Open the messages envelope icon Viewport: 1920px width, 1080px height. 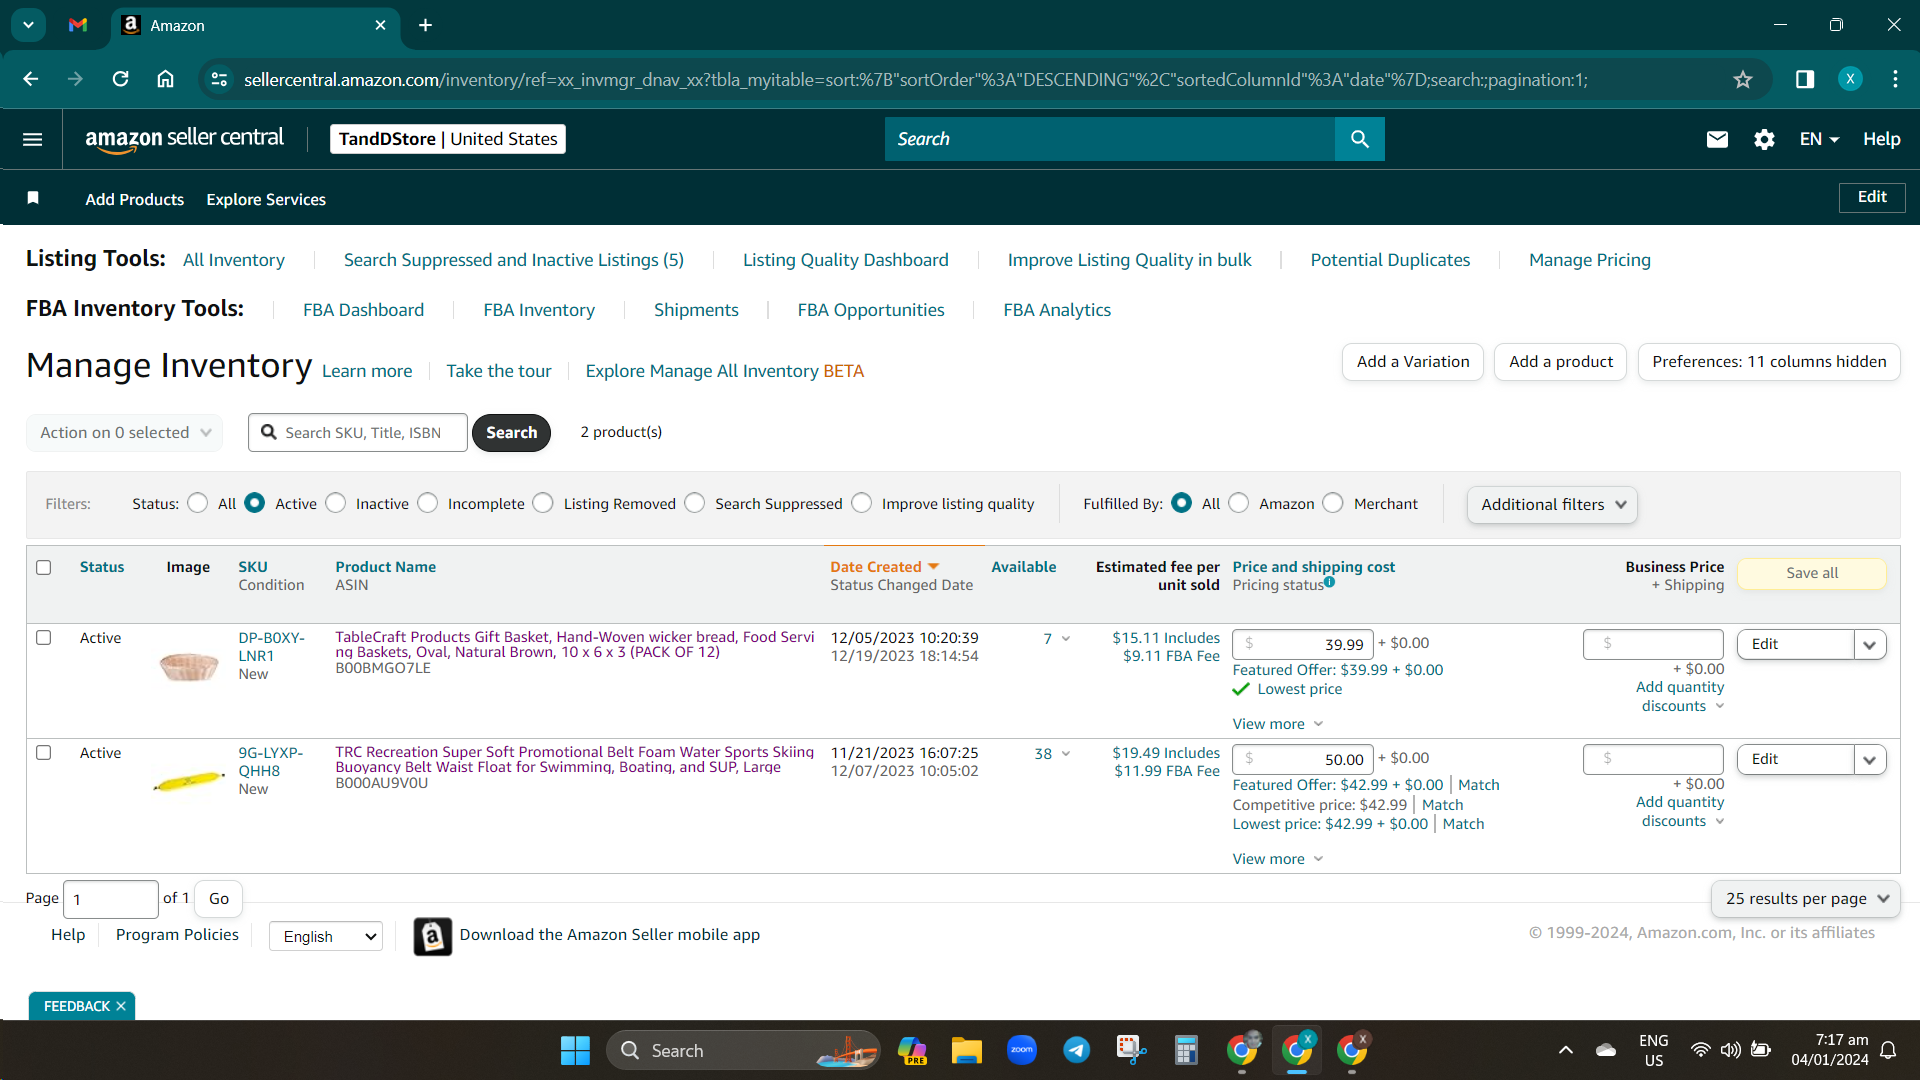[1717, 139]
